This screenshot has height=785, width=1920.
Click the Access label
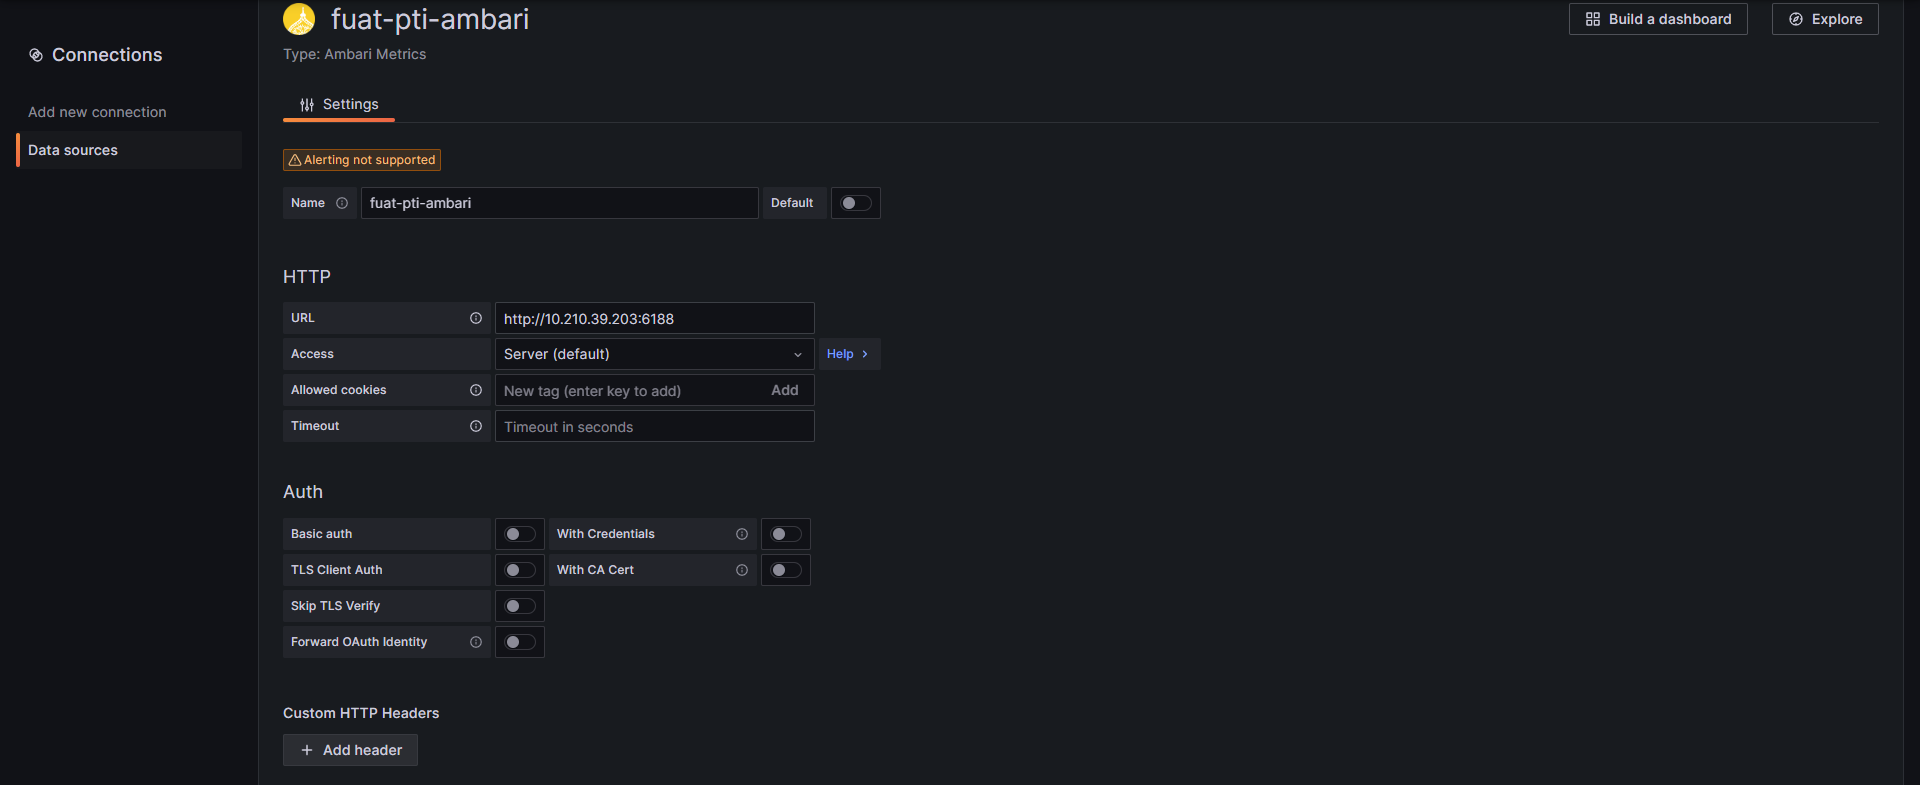tap(312, 354)
